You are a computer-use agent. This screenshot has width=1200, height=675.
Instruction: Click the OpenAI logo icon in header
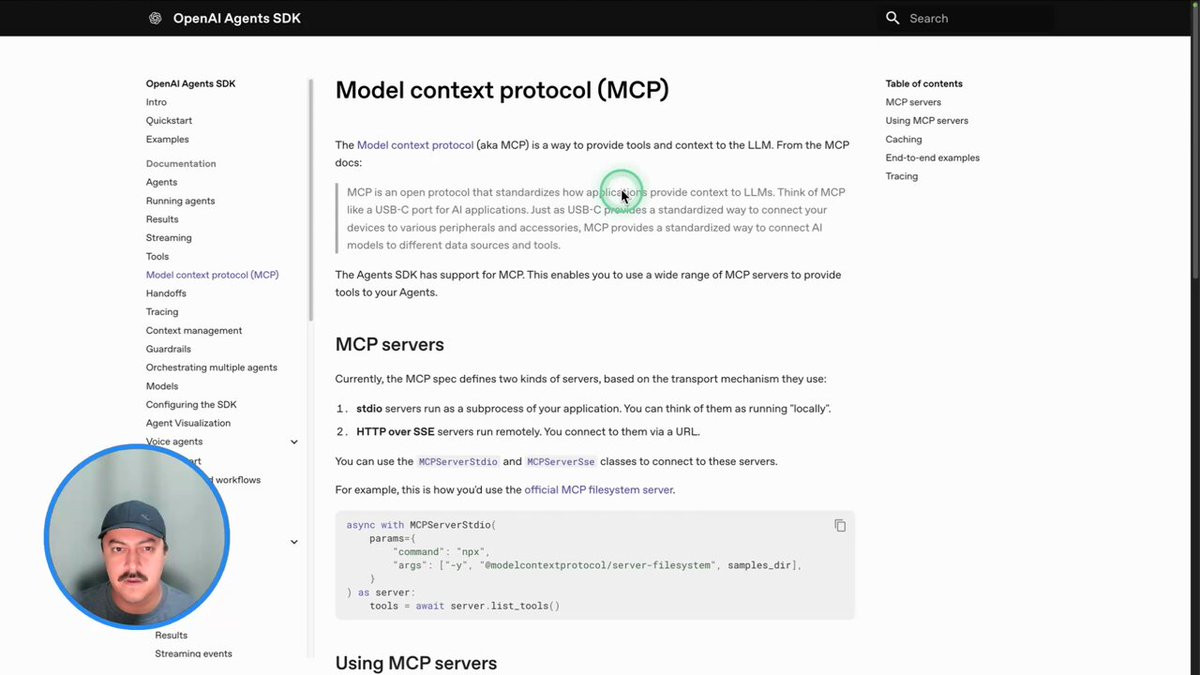click(x=155, y=18)
